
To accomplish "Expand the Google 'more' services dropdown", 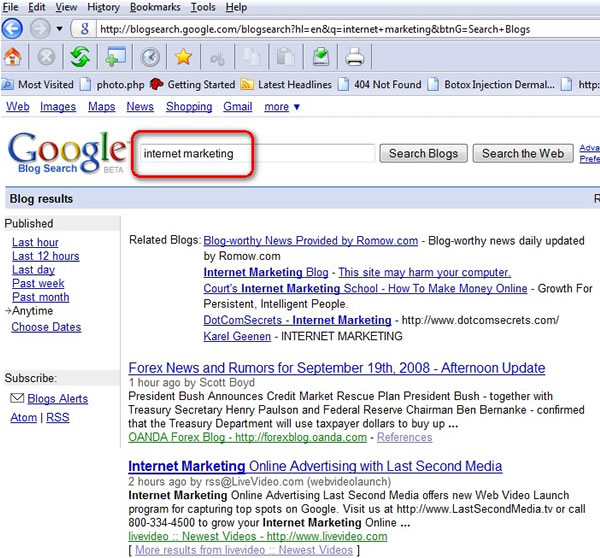I will [282, 107].
